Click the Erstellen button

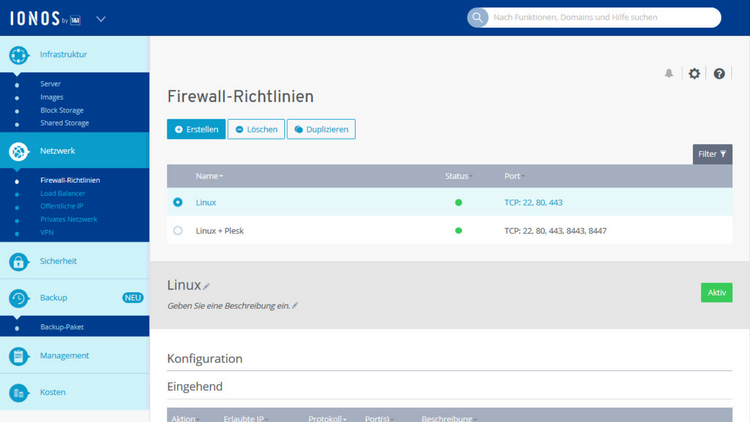click(196, 129)
